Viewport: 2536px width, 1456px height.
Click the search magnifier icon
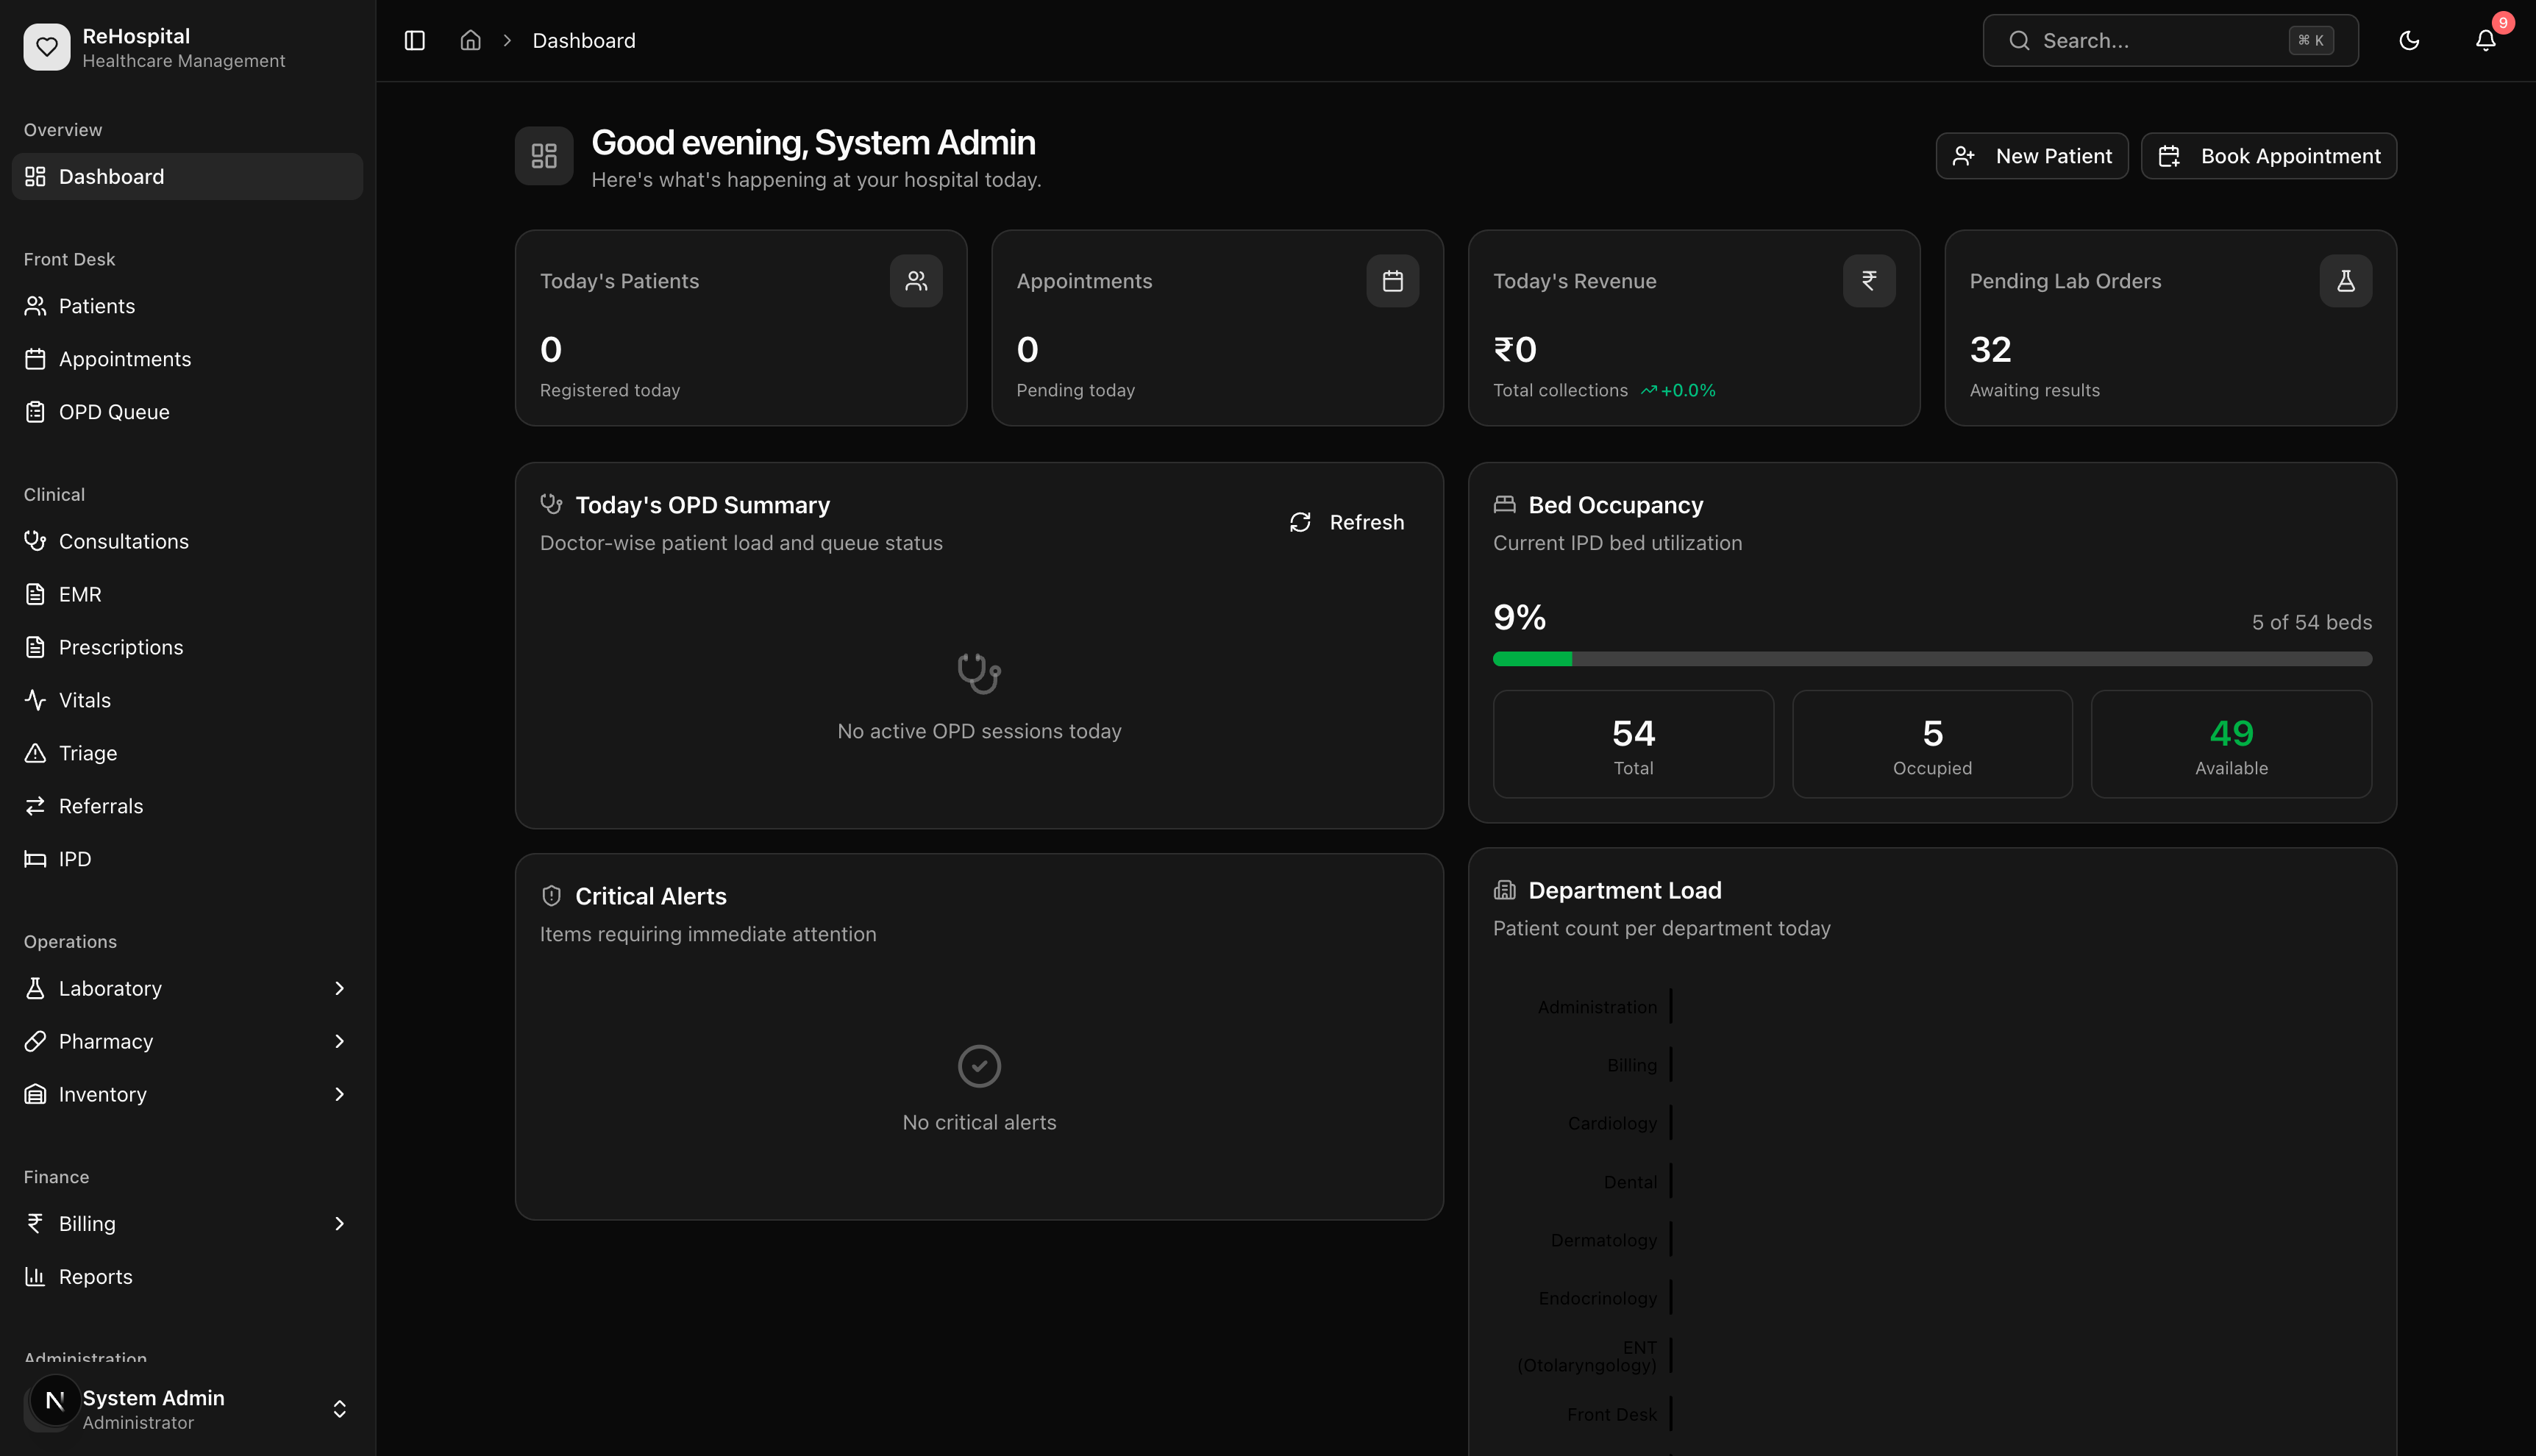(2020, 40)
